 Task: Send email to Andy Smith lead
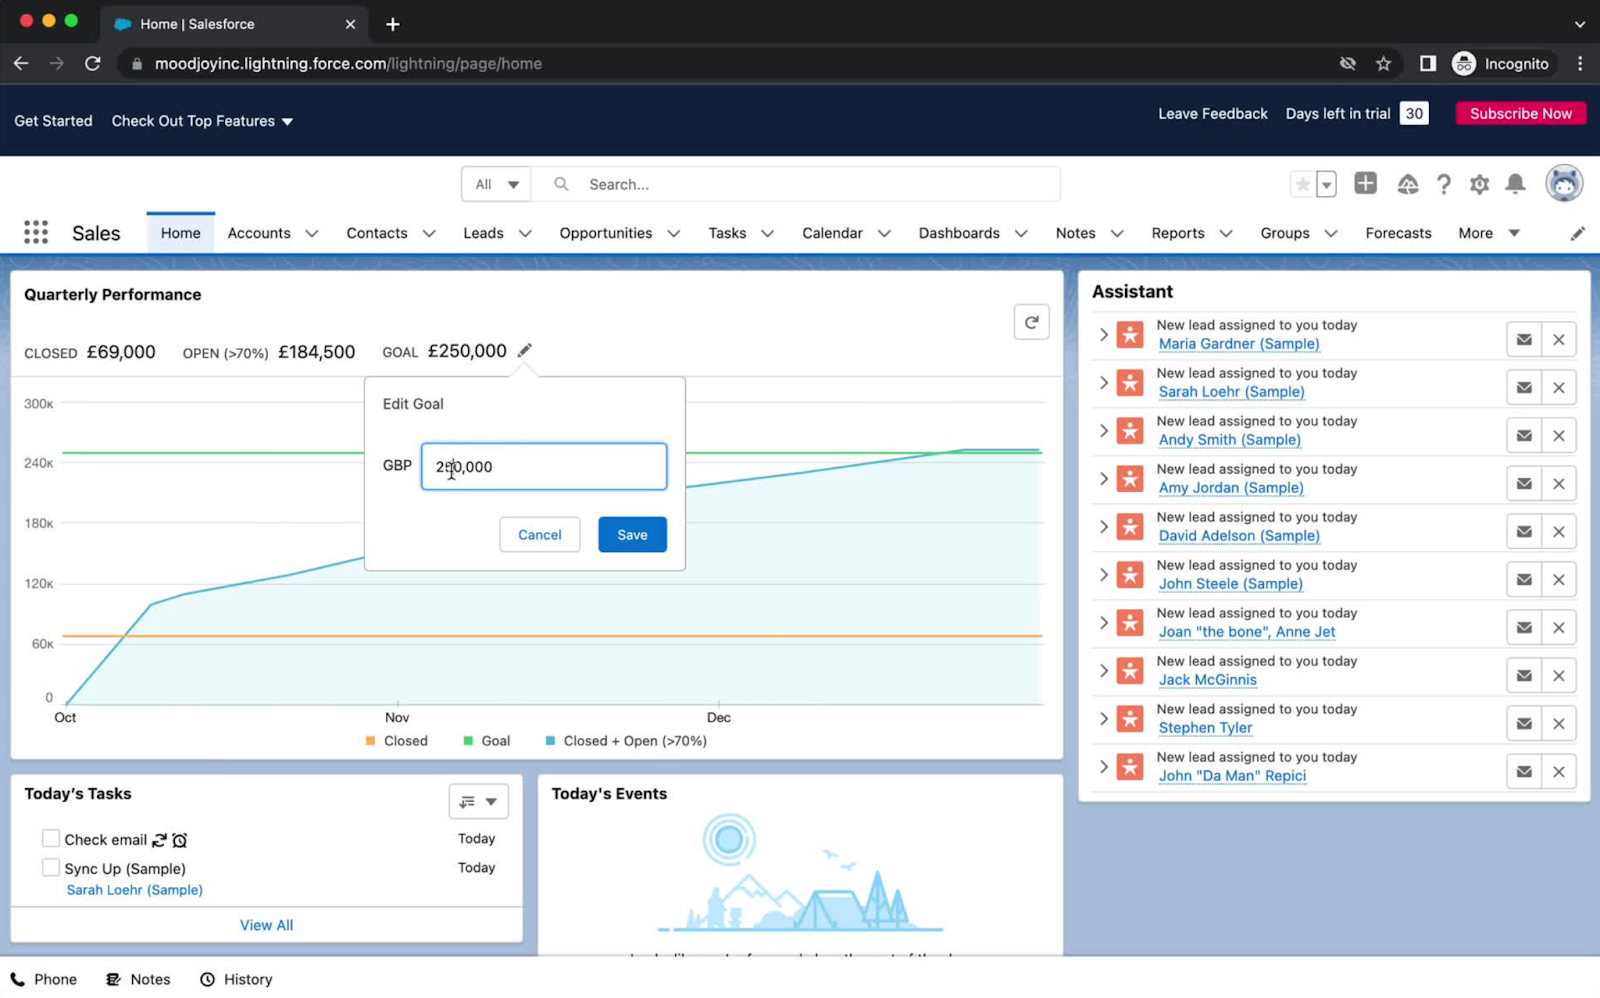(1524, 435)
